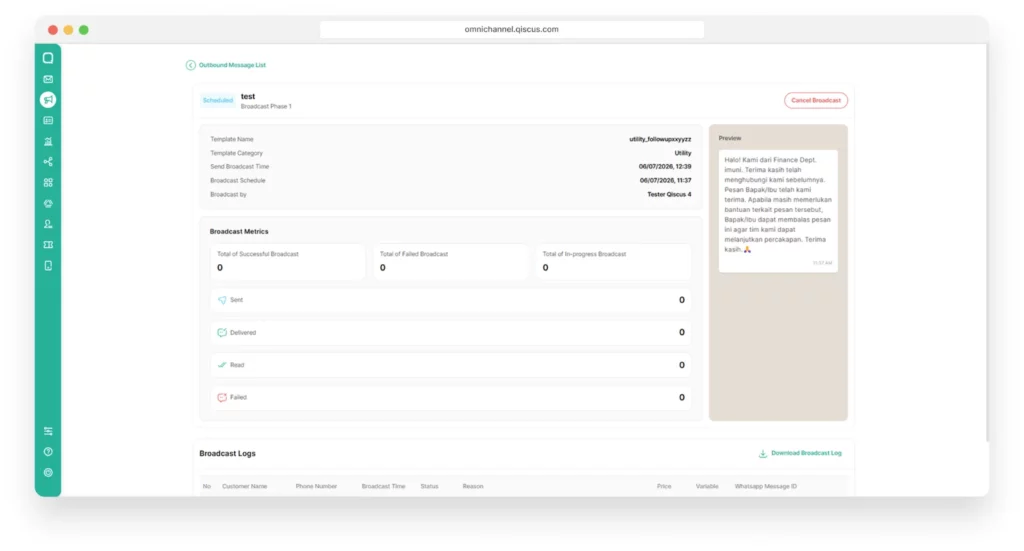Image resolution: width=1024 pixels, height=551 pixels.
Task: Click the red close window button
Action: point(53,30)
